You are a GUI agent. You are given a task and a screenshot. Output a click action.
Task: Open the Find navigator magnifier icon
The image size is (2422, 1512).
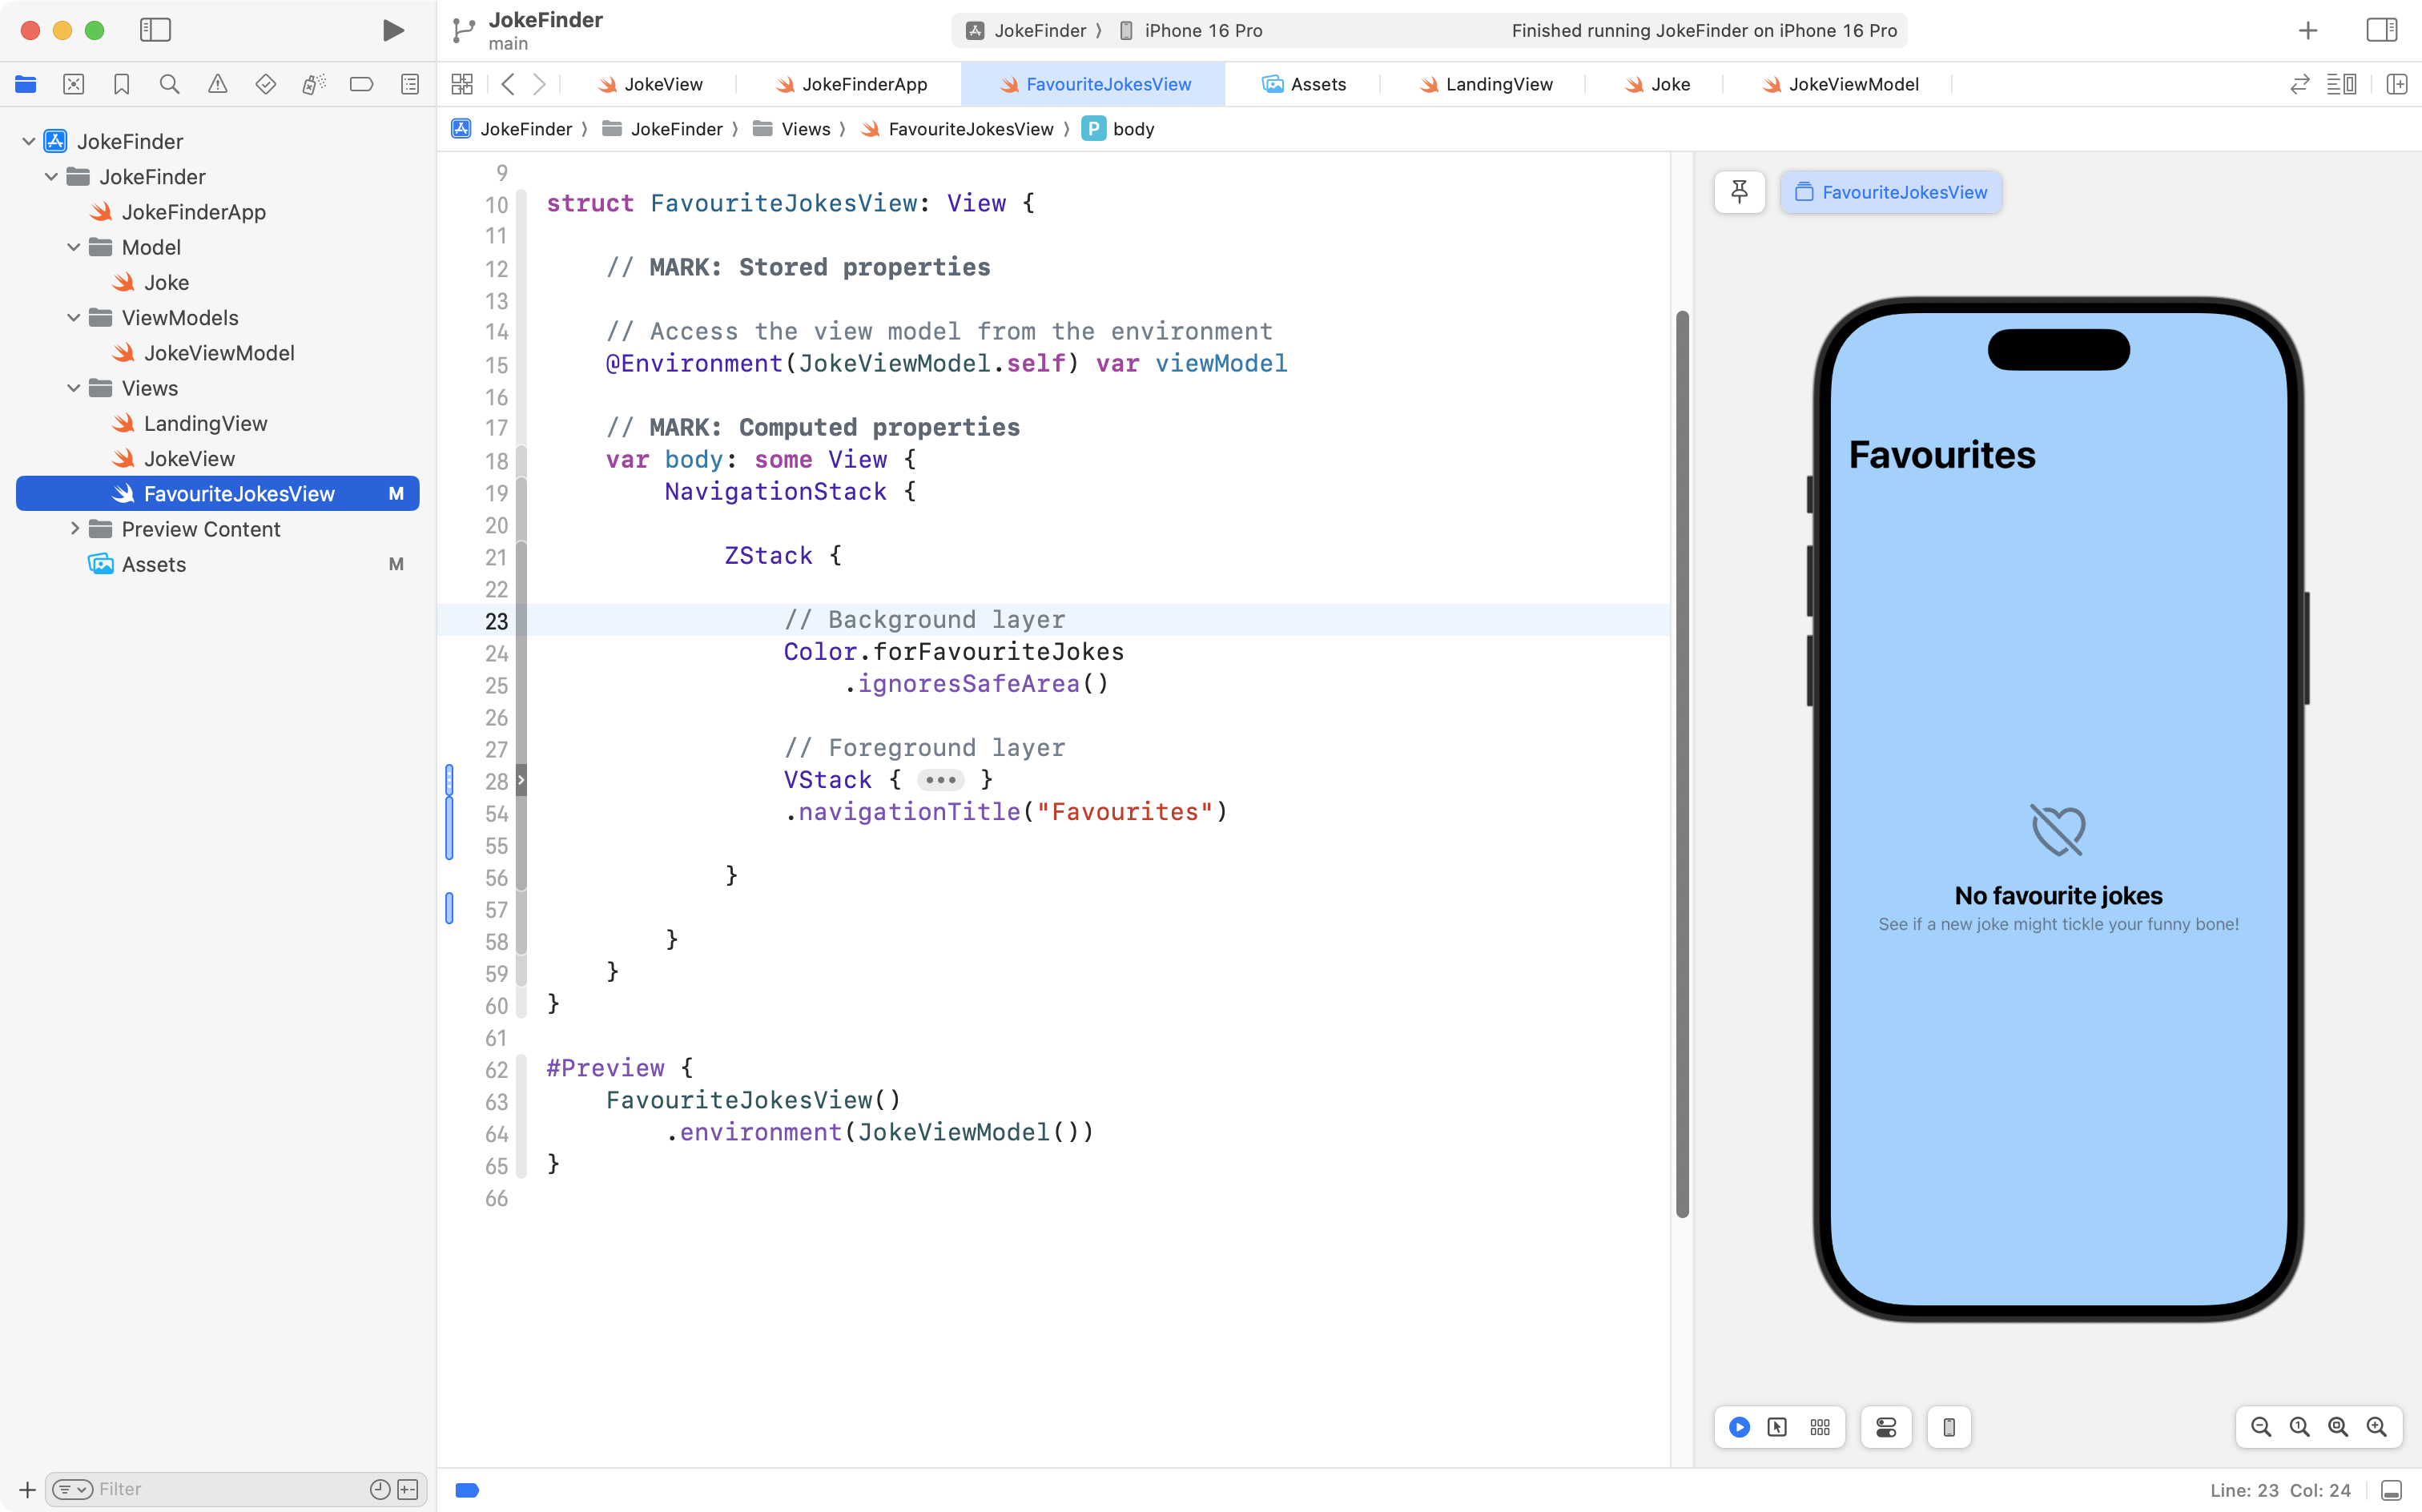[169, 84]
